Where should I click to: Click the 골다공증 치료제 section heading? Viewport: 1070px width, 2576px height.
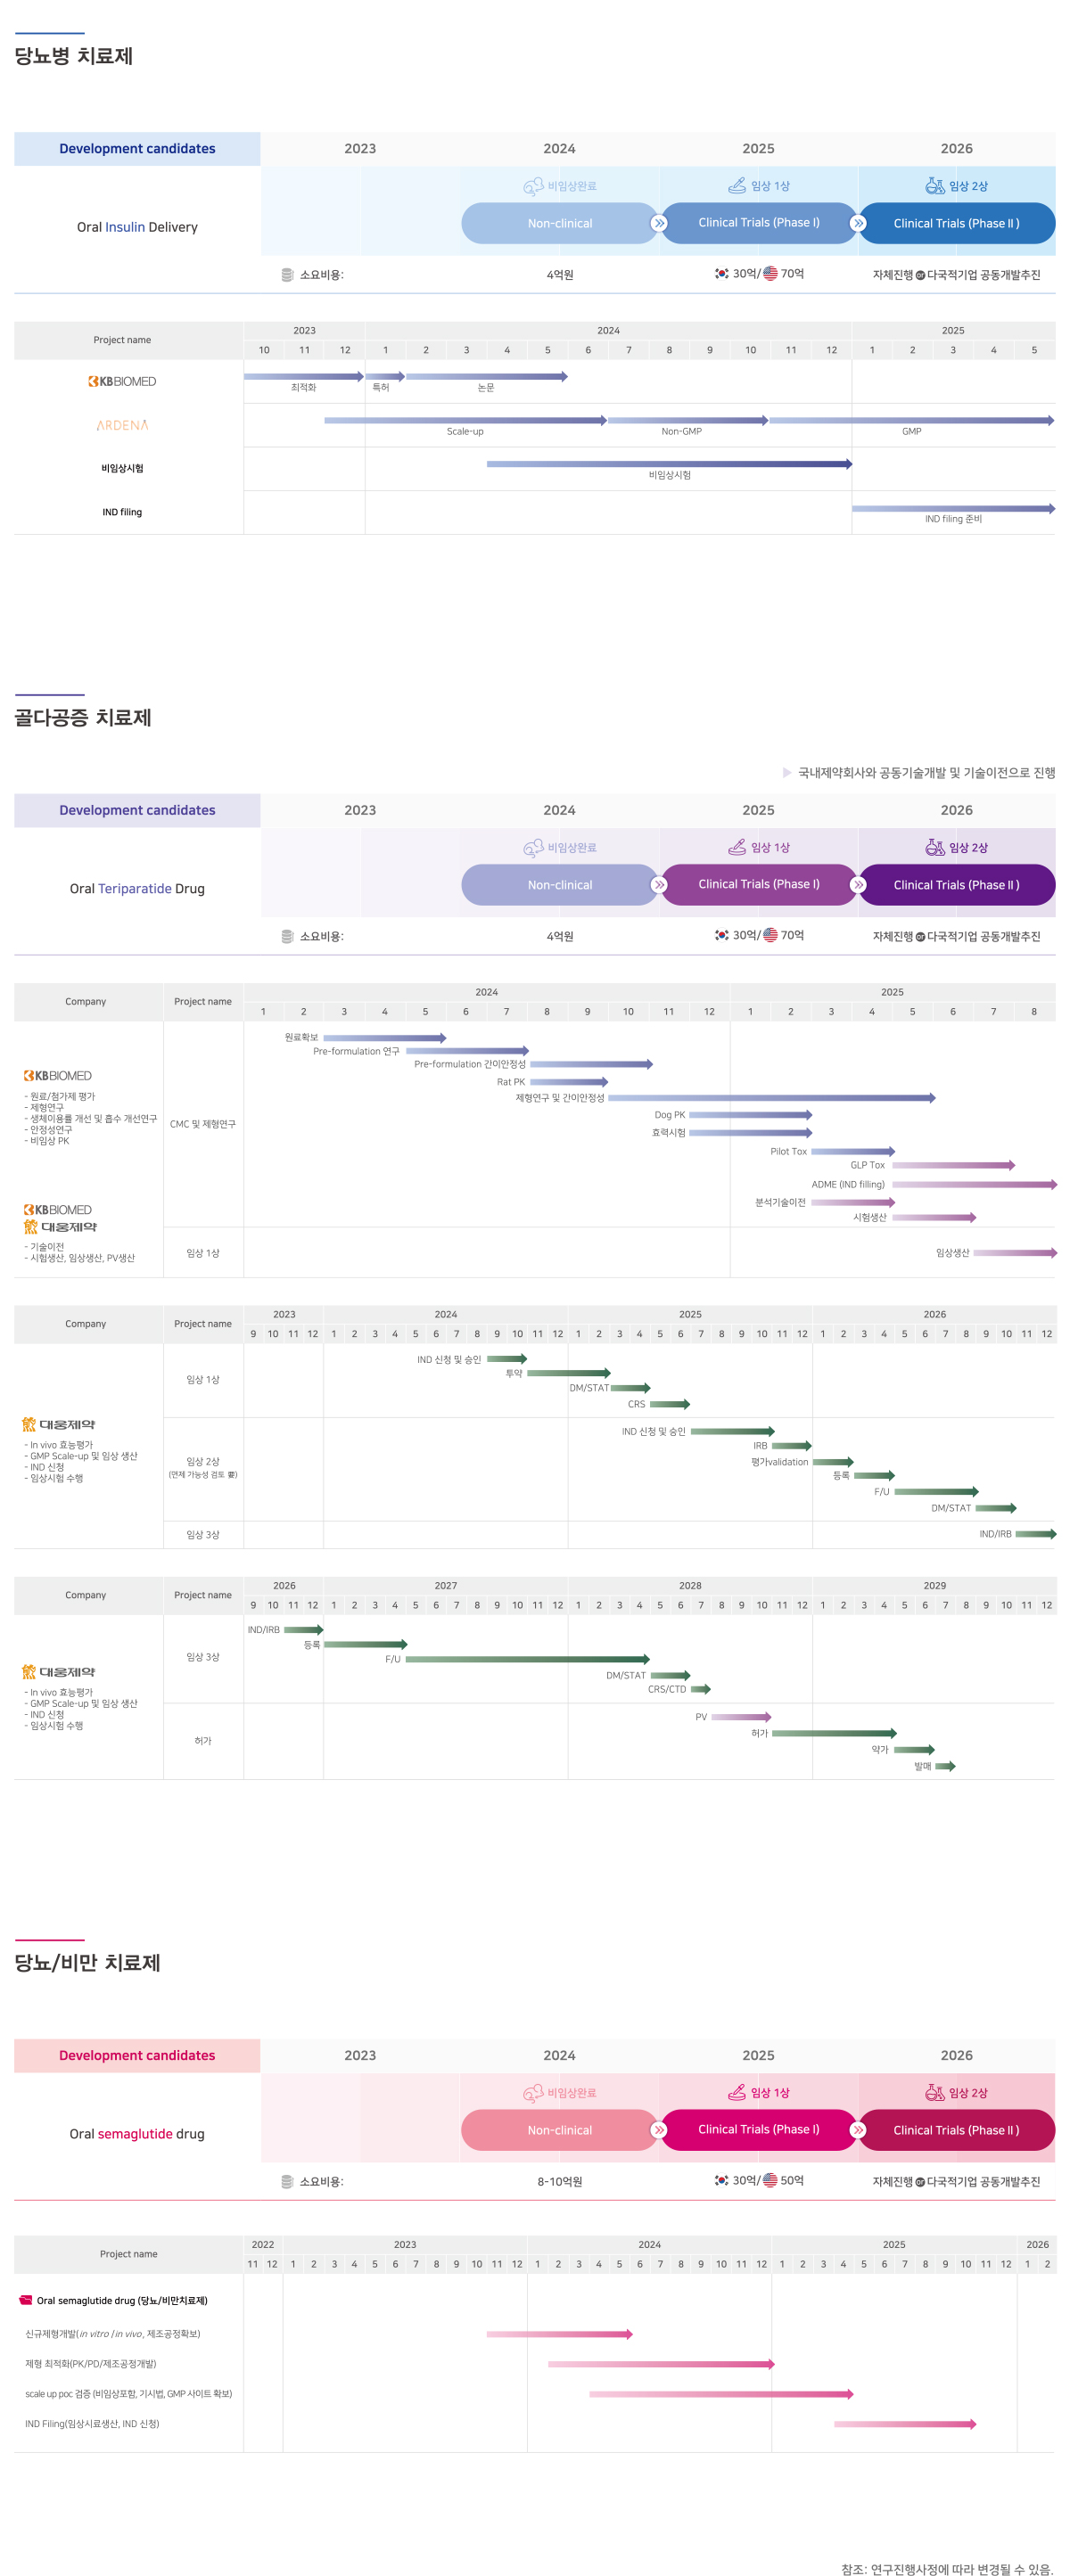[x=83, y=718]
